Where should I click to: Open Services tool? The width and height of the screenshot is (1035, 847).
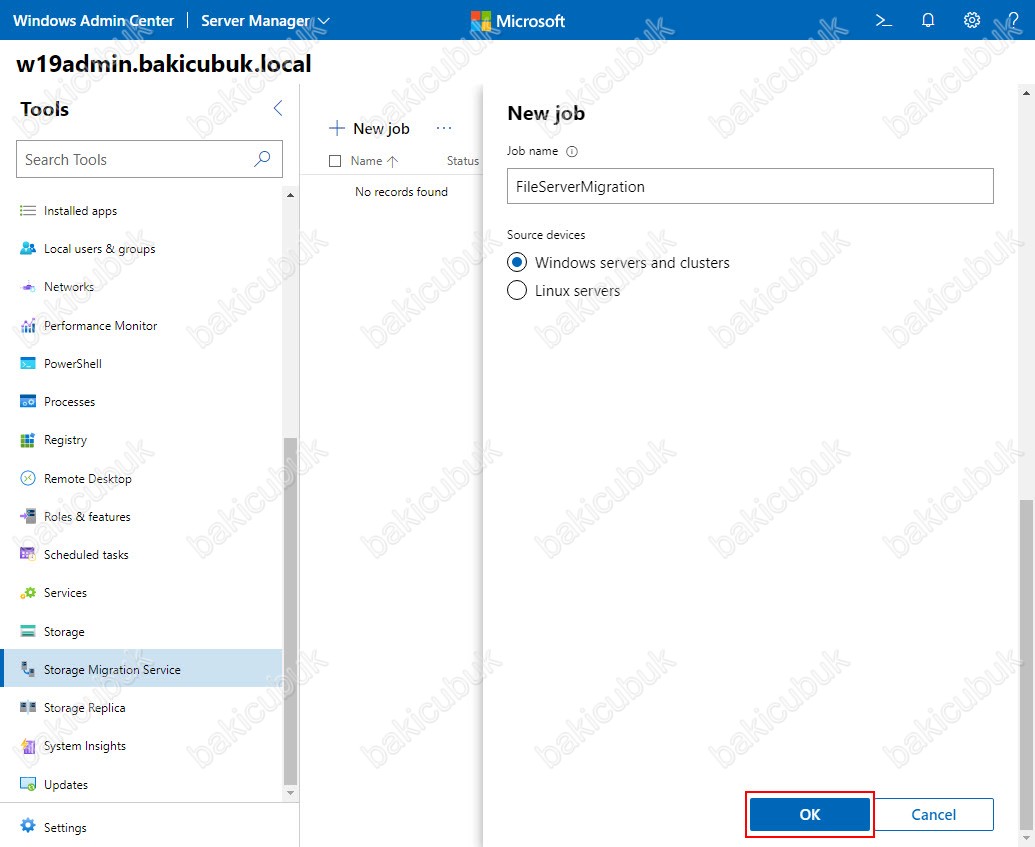143,593
